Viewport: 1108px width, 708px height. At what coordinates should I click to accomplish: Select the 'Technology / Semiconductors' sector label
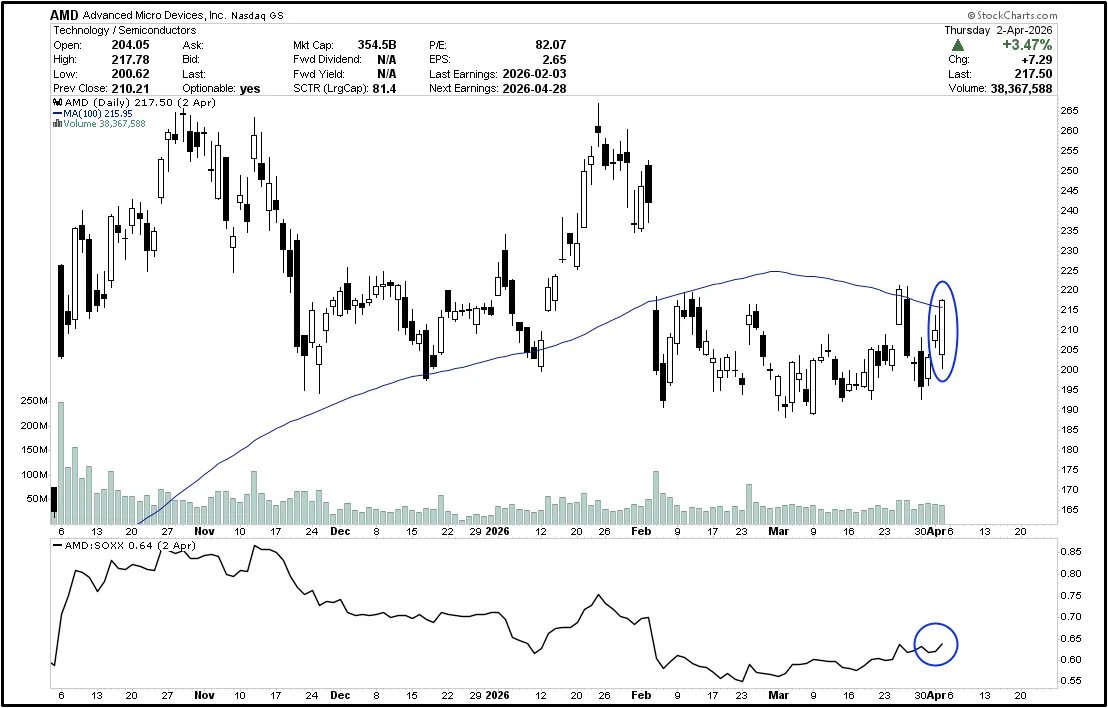point(125,30)
